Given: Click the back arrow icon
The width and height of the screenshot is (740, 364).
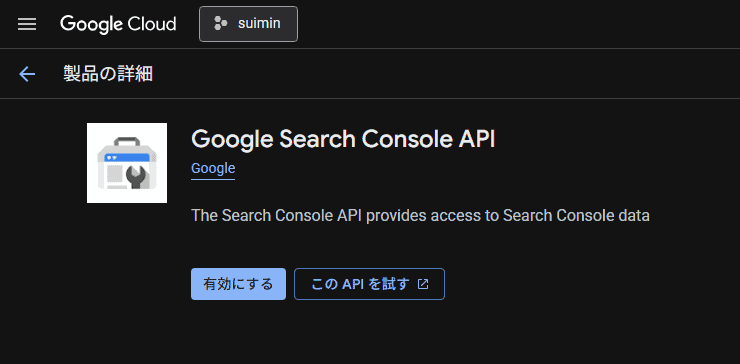Looking at the screenshot, I should (27, 74).
